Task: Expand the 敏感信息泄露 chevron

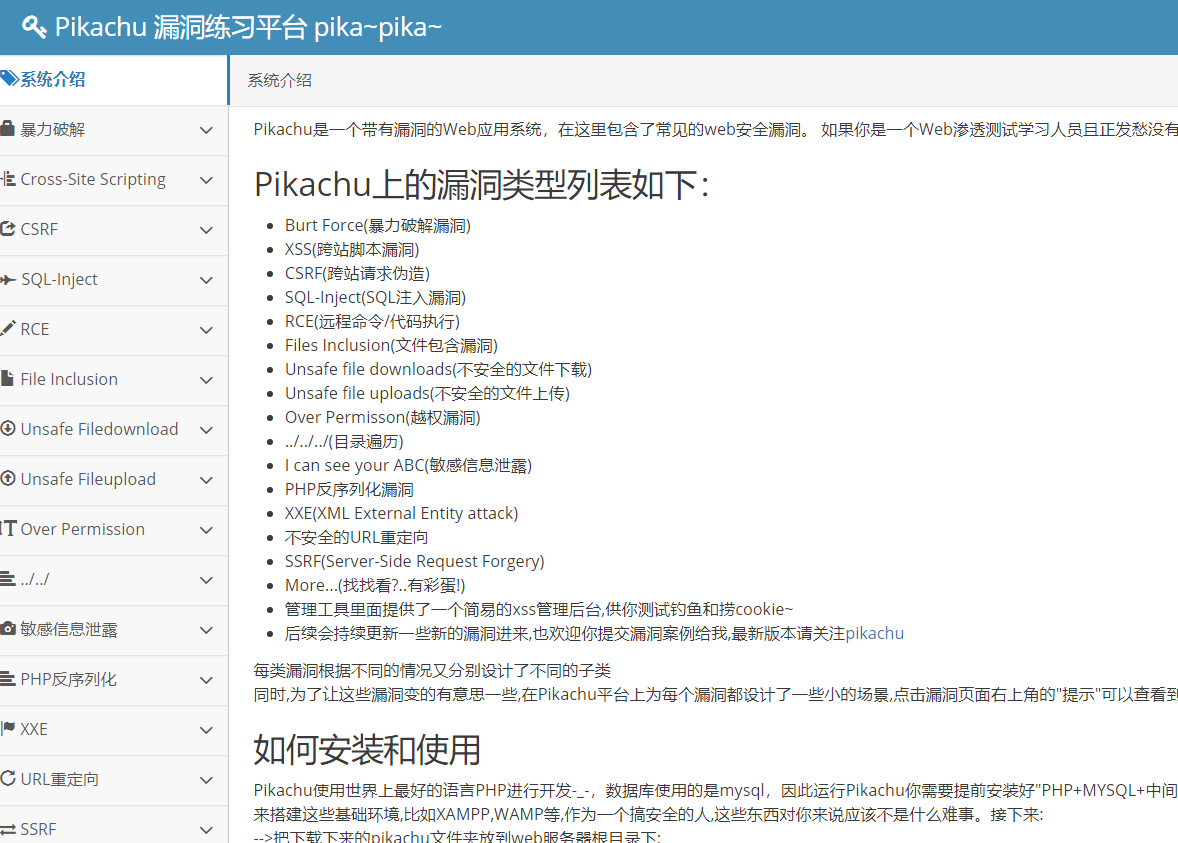Action: (x=207, y=630)
